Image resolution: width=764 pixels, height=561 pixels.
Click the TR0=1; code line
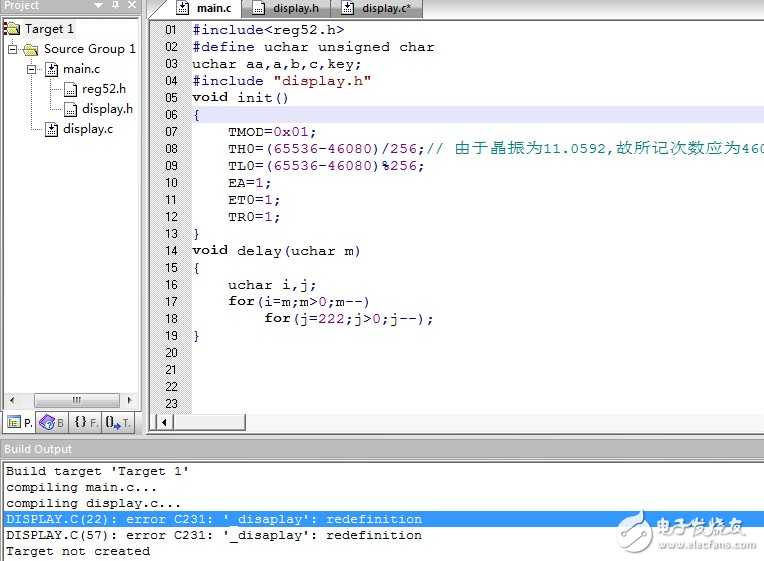[x=254, y=217]
